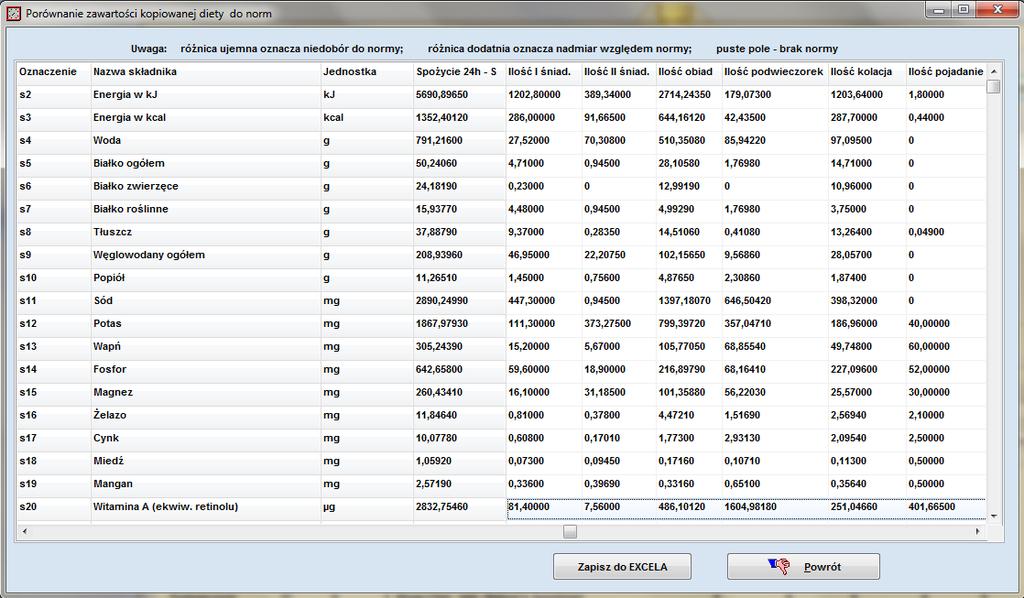Viewport: 1024px width, 598px height.
Task: Click value 2832,75460 for Witamina A
Action: (460, 507)
